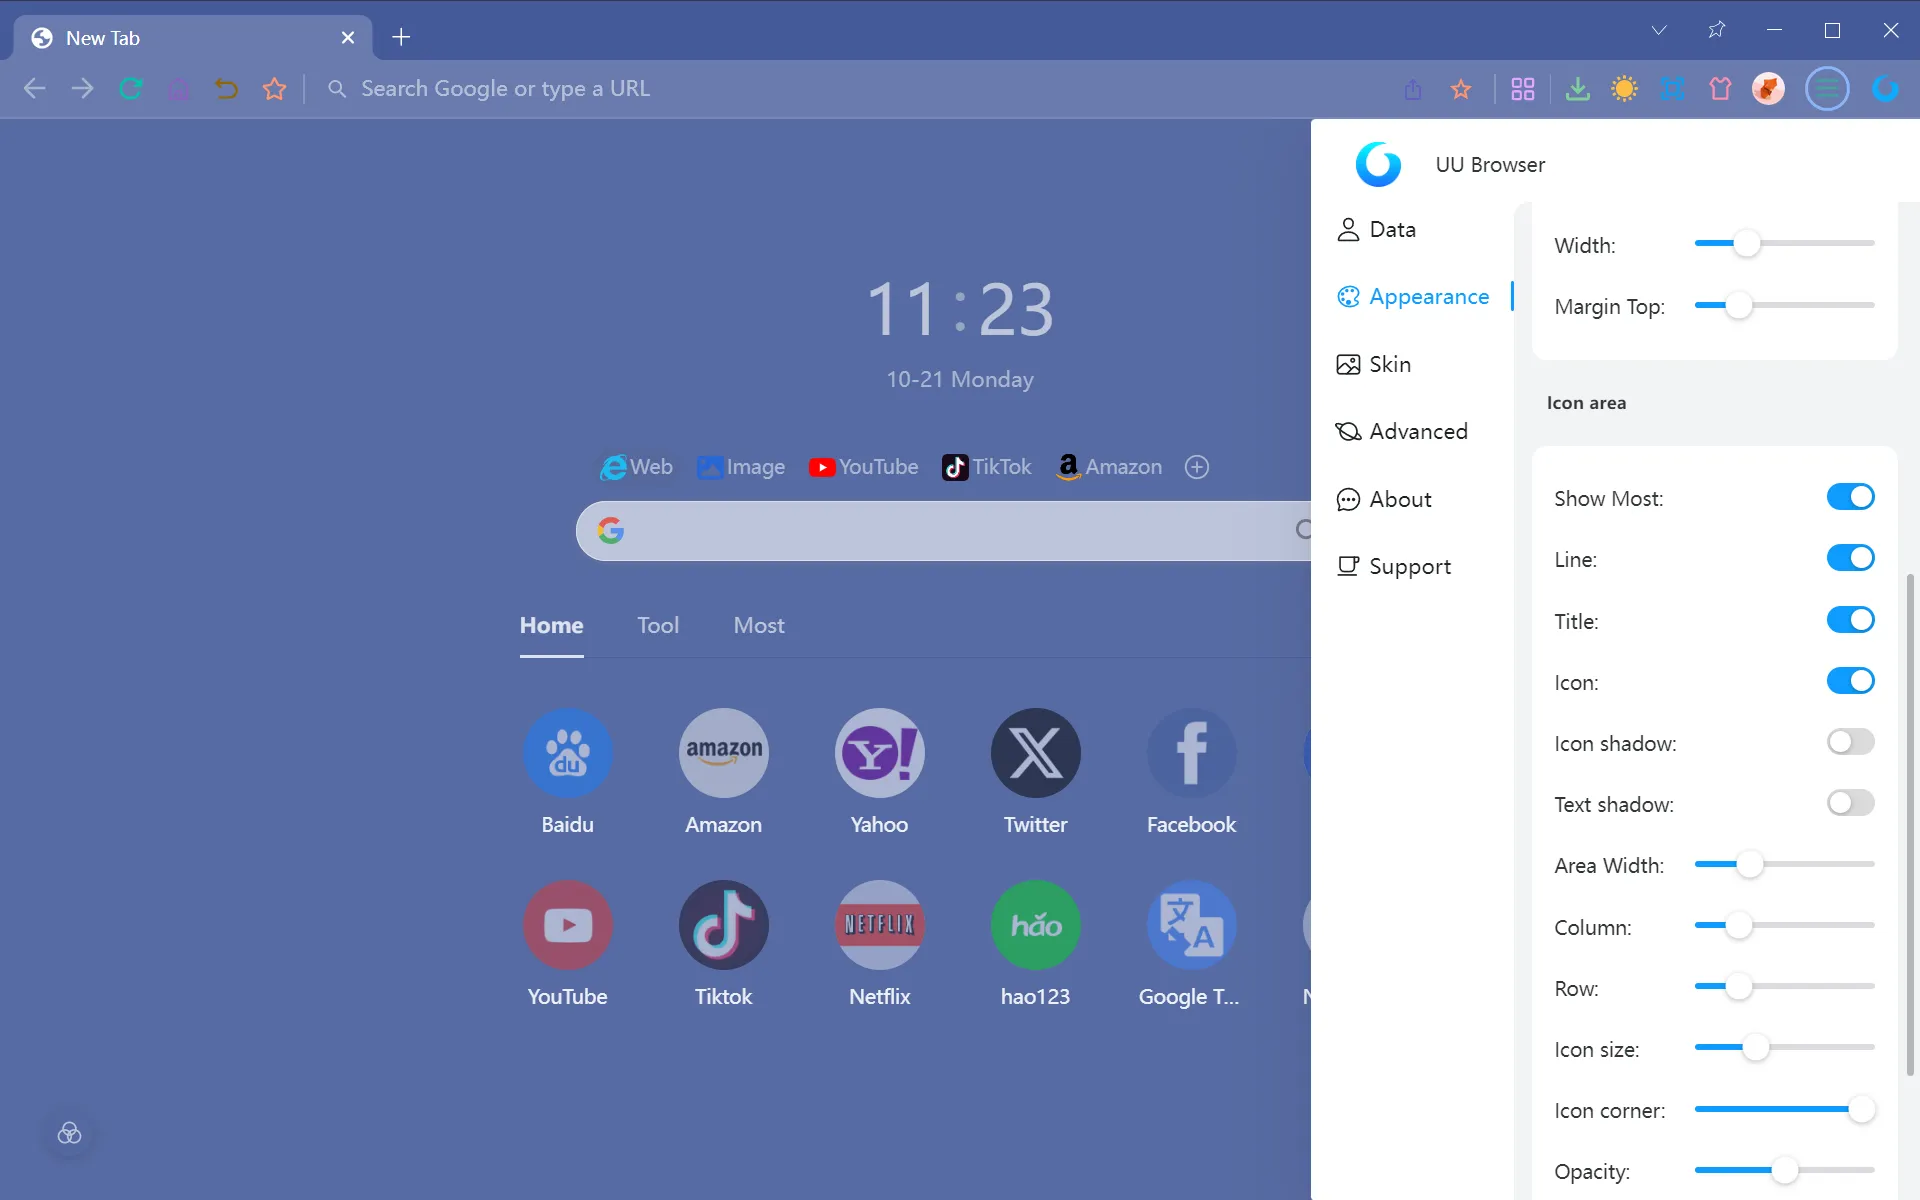The image size is (1920, 1200).
Task: Select the Web search engine
Action: 636,467
